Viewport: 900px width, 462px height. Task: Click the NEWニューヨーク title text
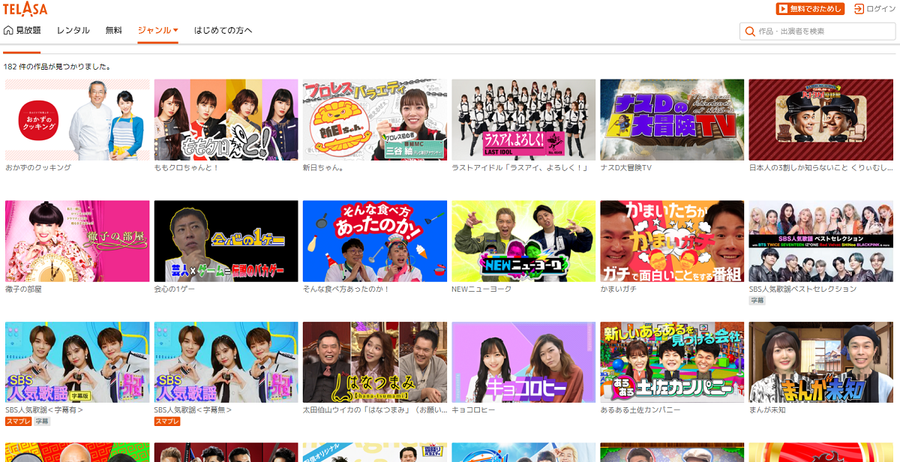coord(482,289)
